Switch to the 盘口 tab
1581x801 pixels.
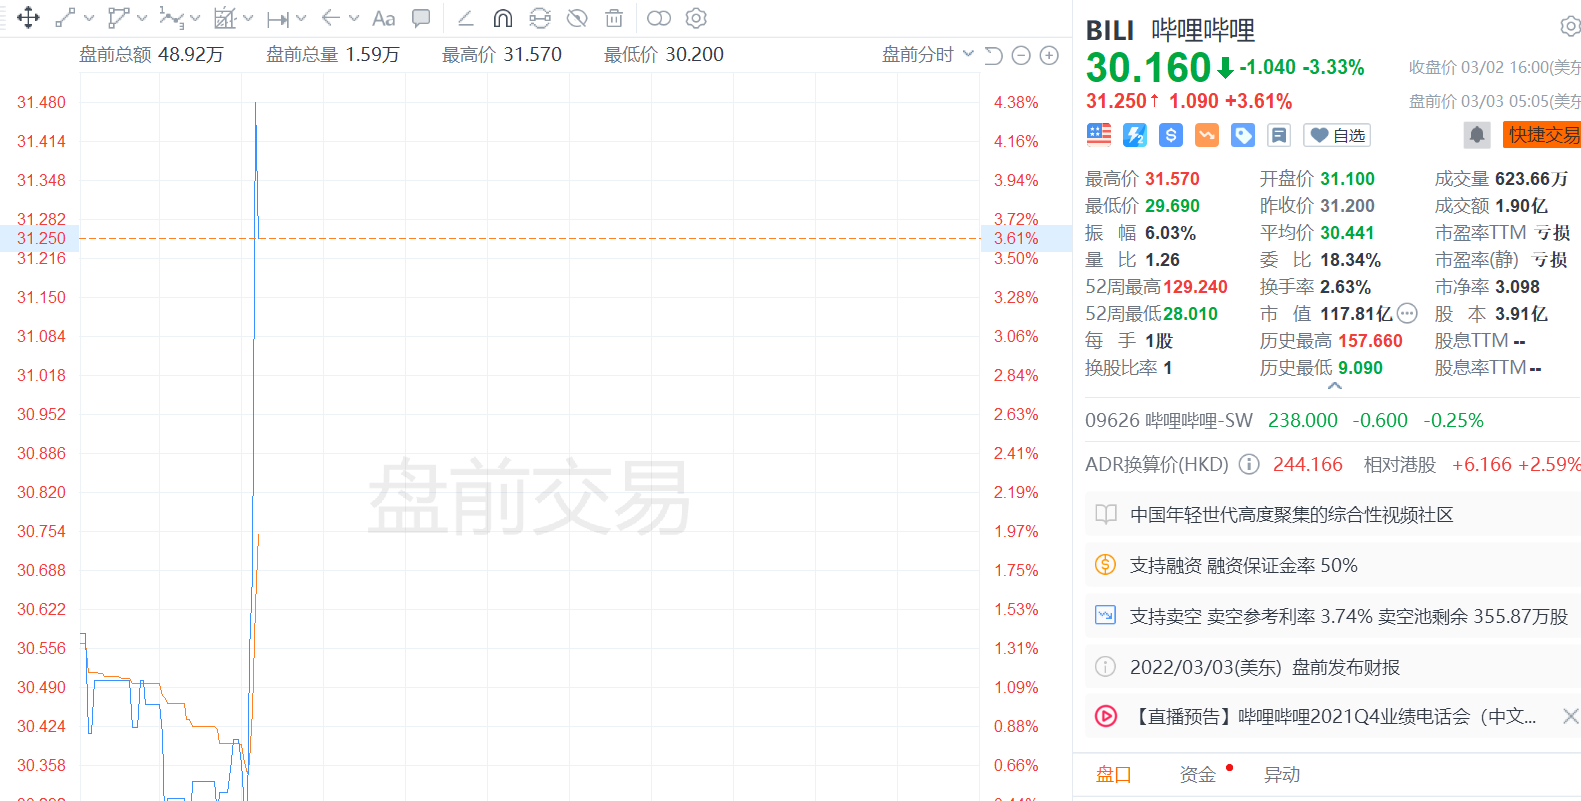click(x=1114, y=775)
